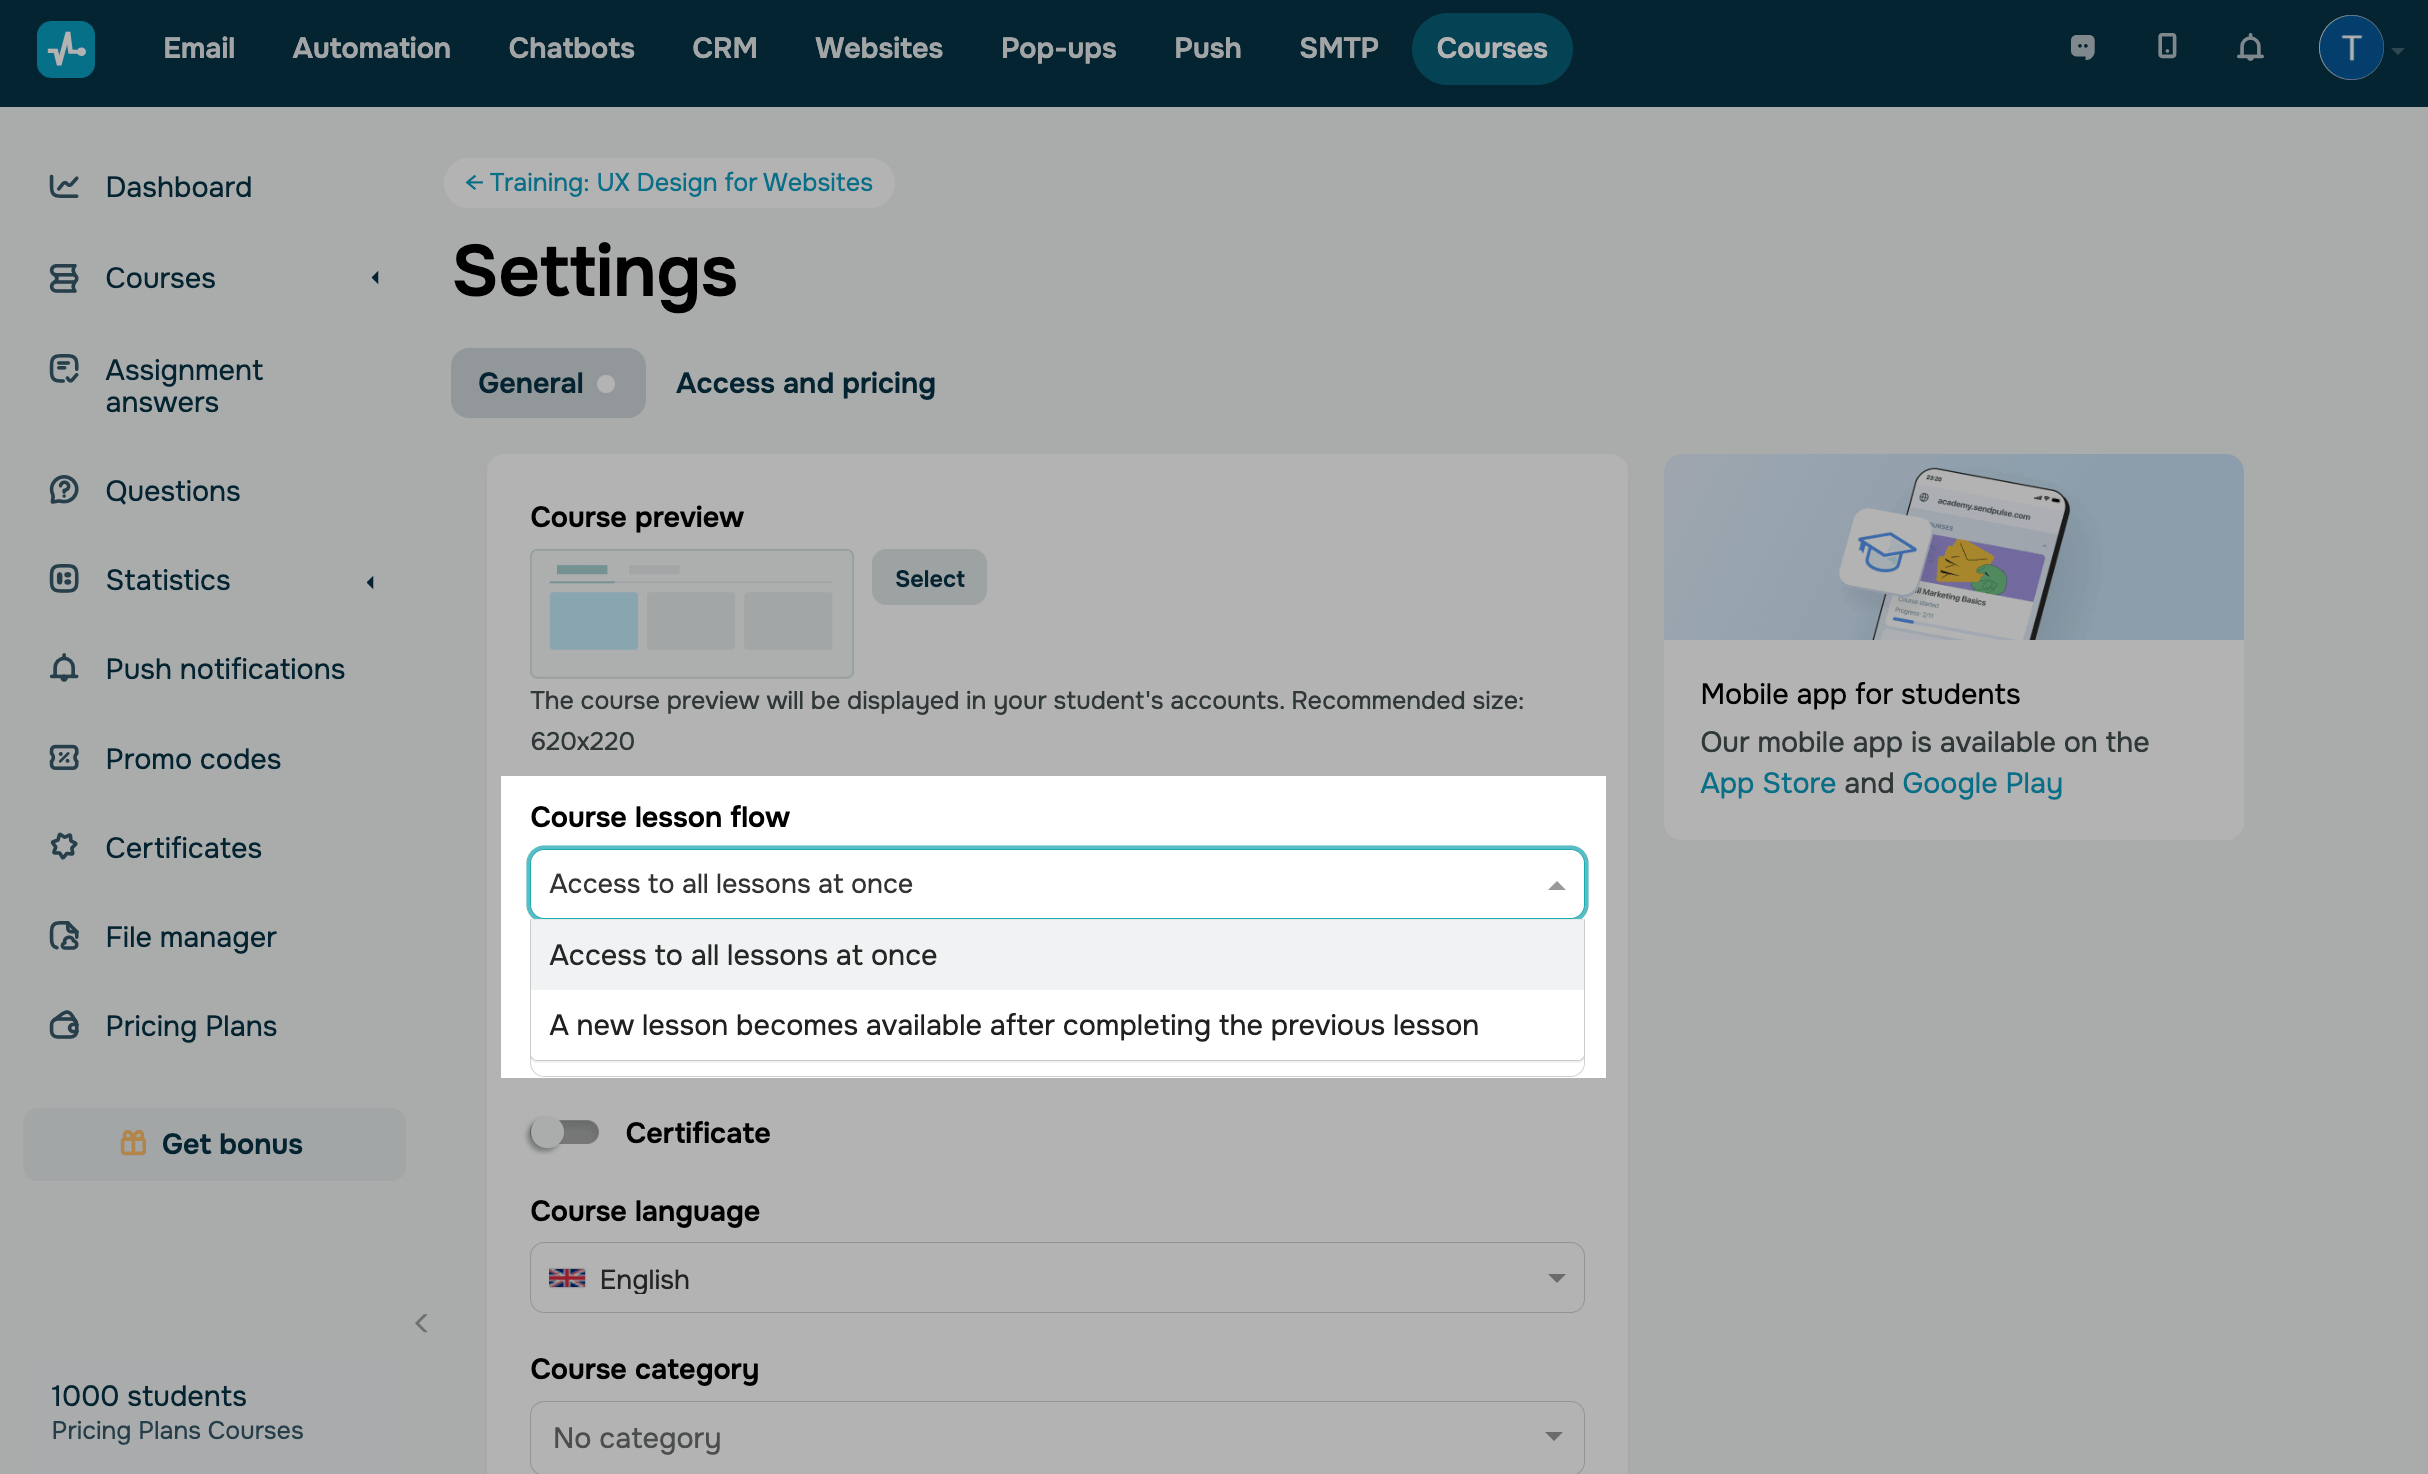Click the File manager icon
Viewport: 2428px width, 1474px height.
click(64, 936)
